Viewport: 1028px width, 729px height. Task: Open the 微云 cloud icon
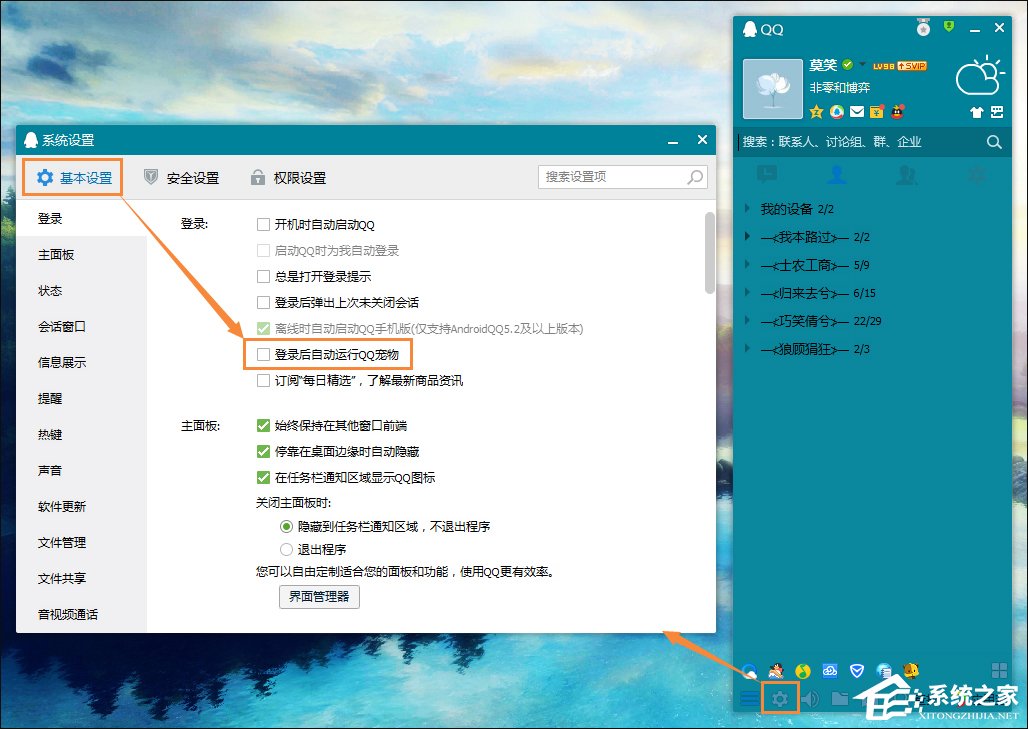830,671
